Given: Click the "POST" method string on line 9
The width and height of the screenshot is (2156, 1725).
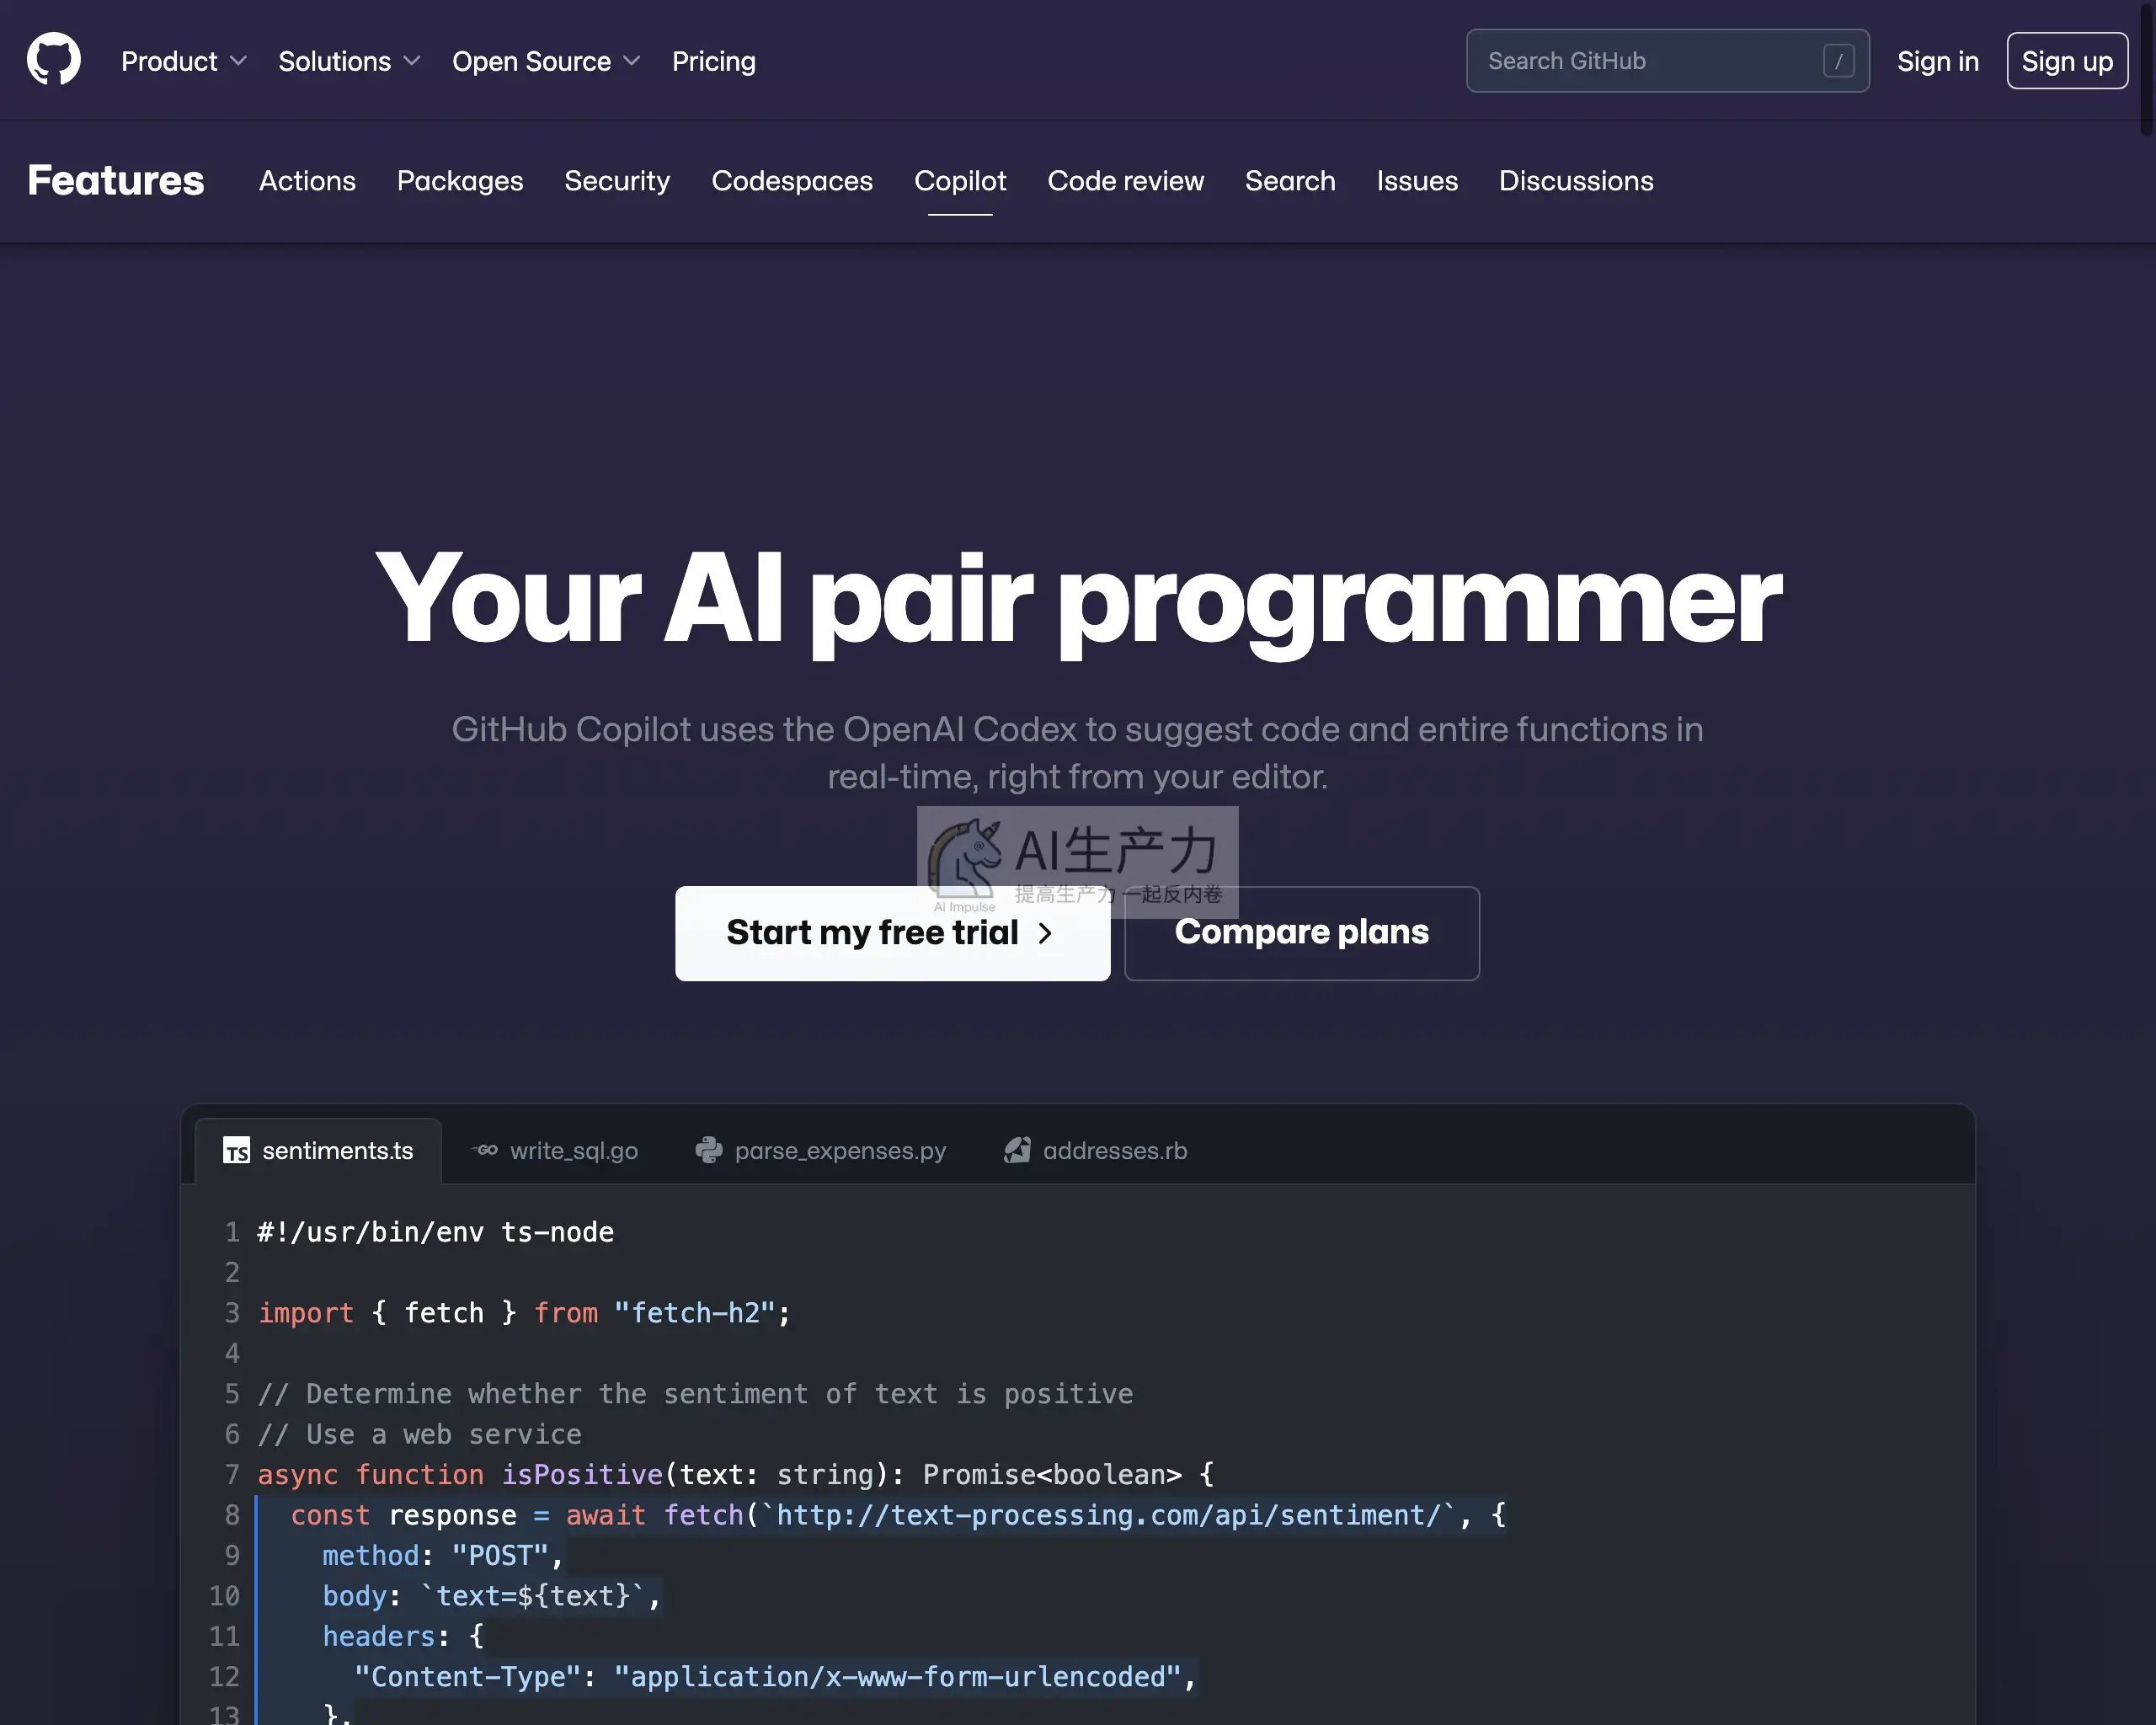Looking at the screenshot, I should coord(500,1556).
